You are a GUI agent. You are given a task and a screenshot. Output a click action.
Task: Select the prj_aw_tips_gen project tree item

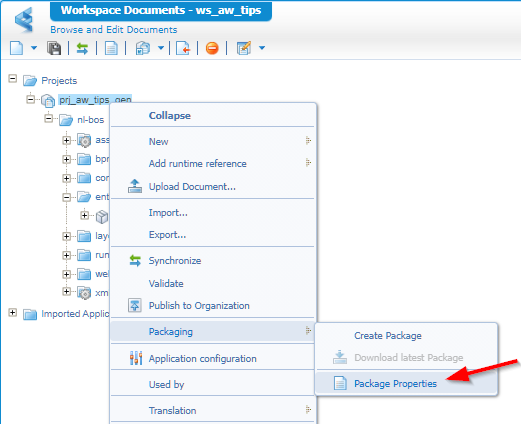click(x=95, y=99)
